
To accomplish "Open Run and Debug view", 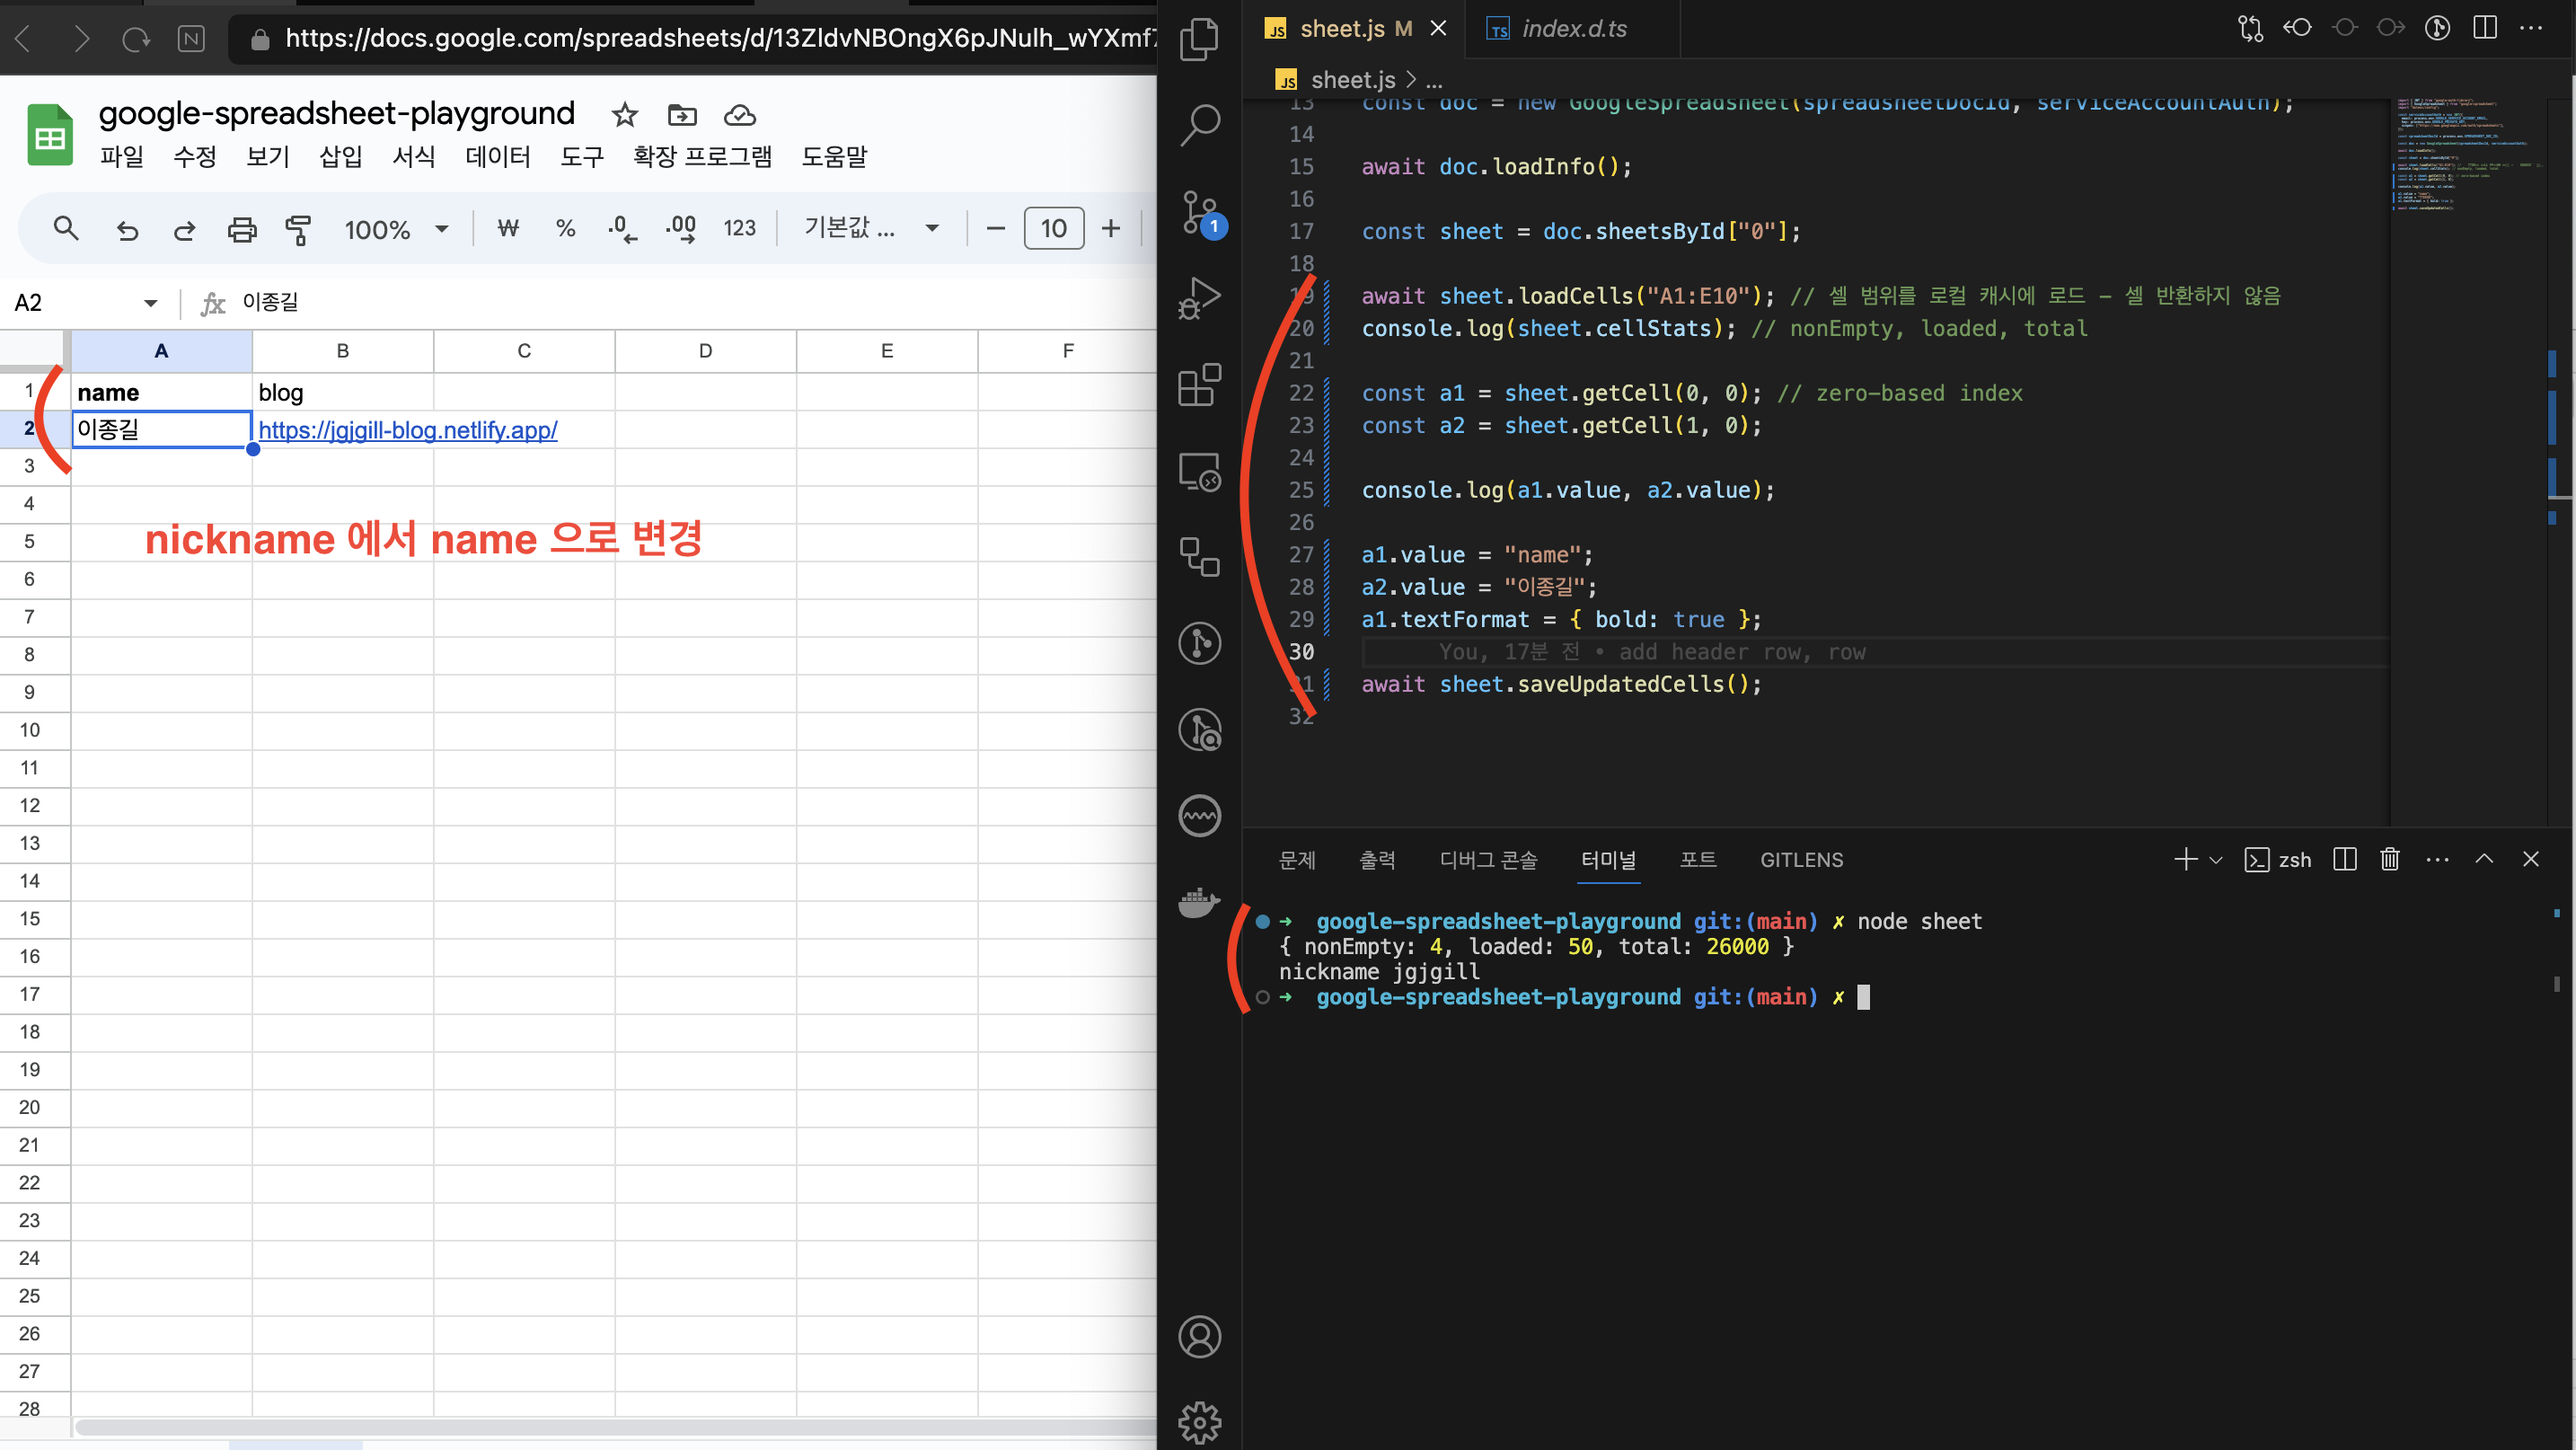I will pyautogui.click(x=1199, y=297).
